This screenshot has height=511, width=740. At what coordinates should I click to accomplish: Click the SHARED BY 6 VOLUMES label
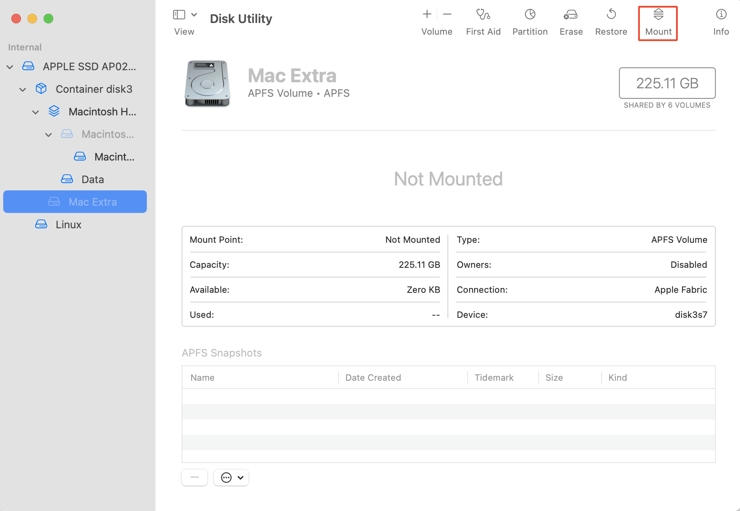(x=667, y=105)
